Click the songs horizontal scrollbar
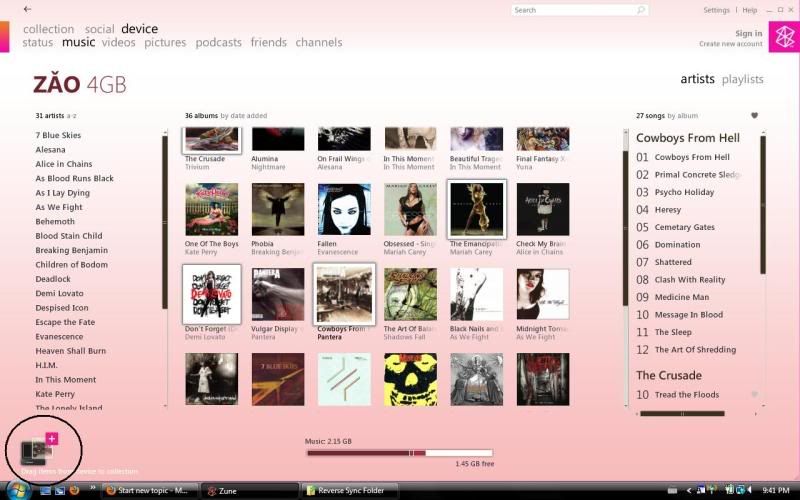 pos(682,414)
